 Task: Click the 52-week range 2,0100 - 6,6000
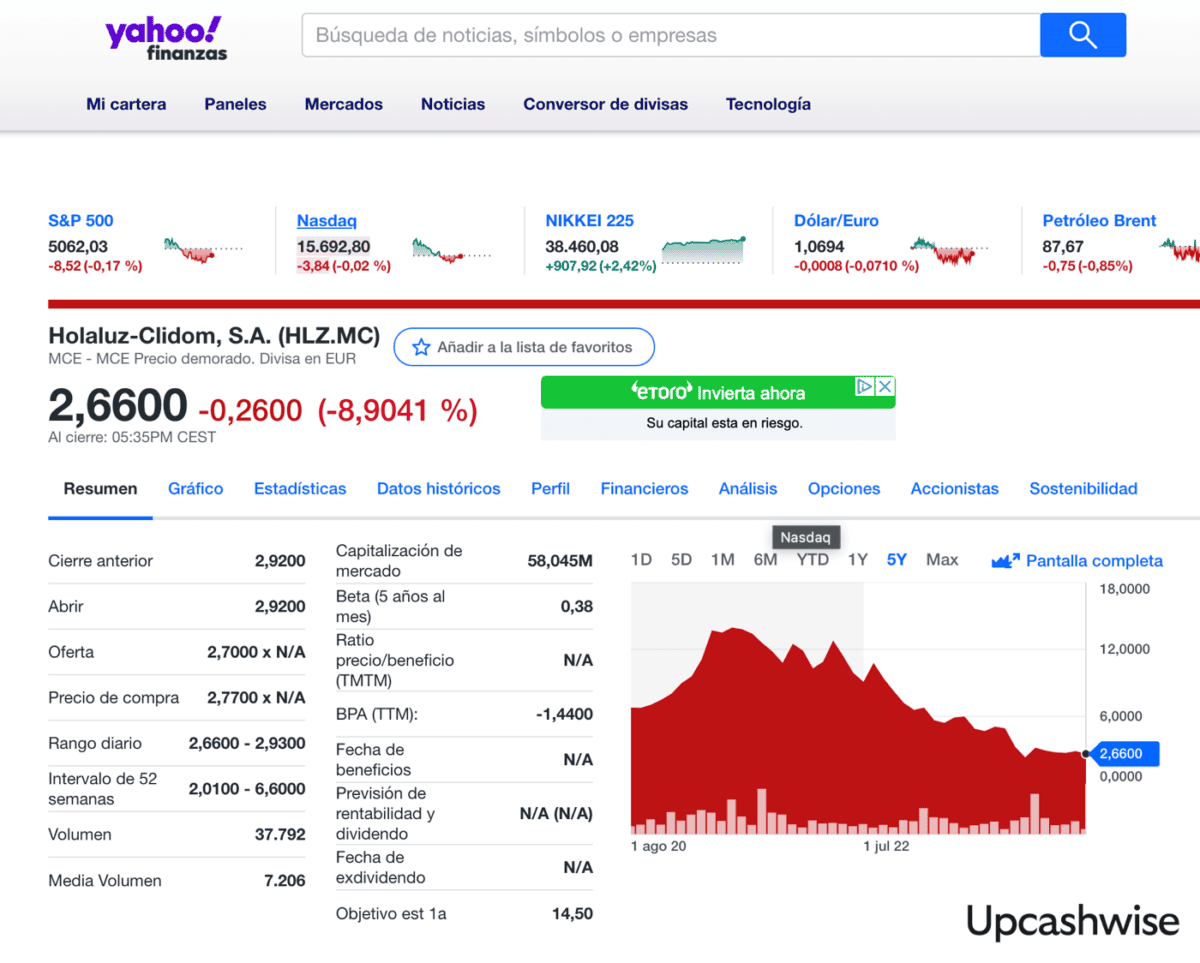tap(247, 789)
